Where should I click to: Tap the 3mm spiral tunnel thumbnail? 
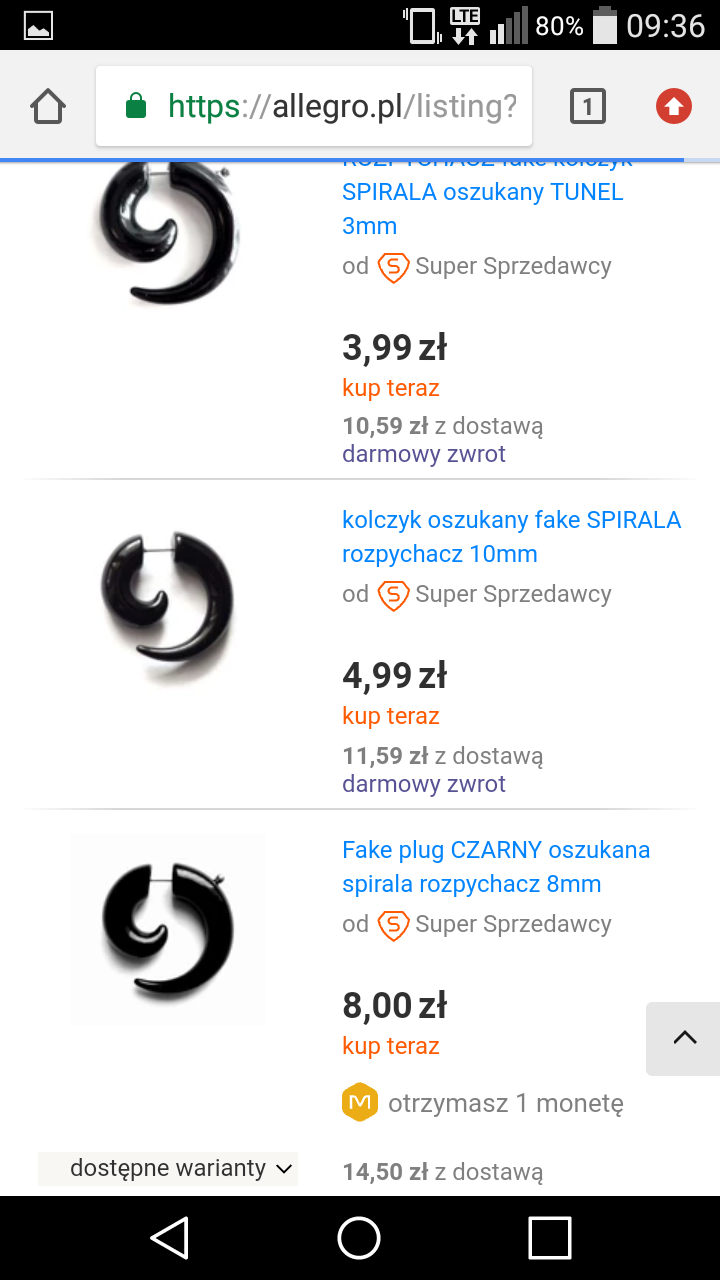point(168,232)
